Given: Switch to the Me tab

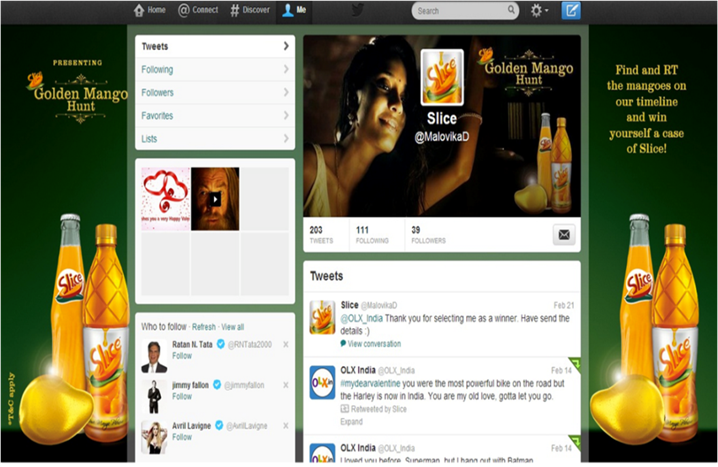Looking at the screenshot, I should point(294,10).
